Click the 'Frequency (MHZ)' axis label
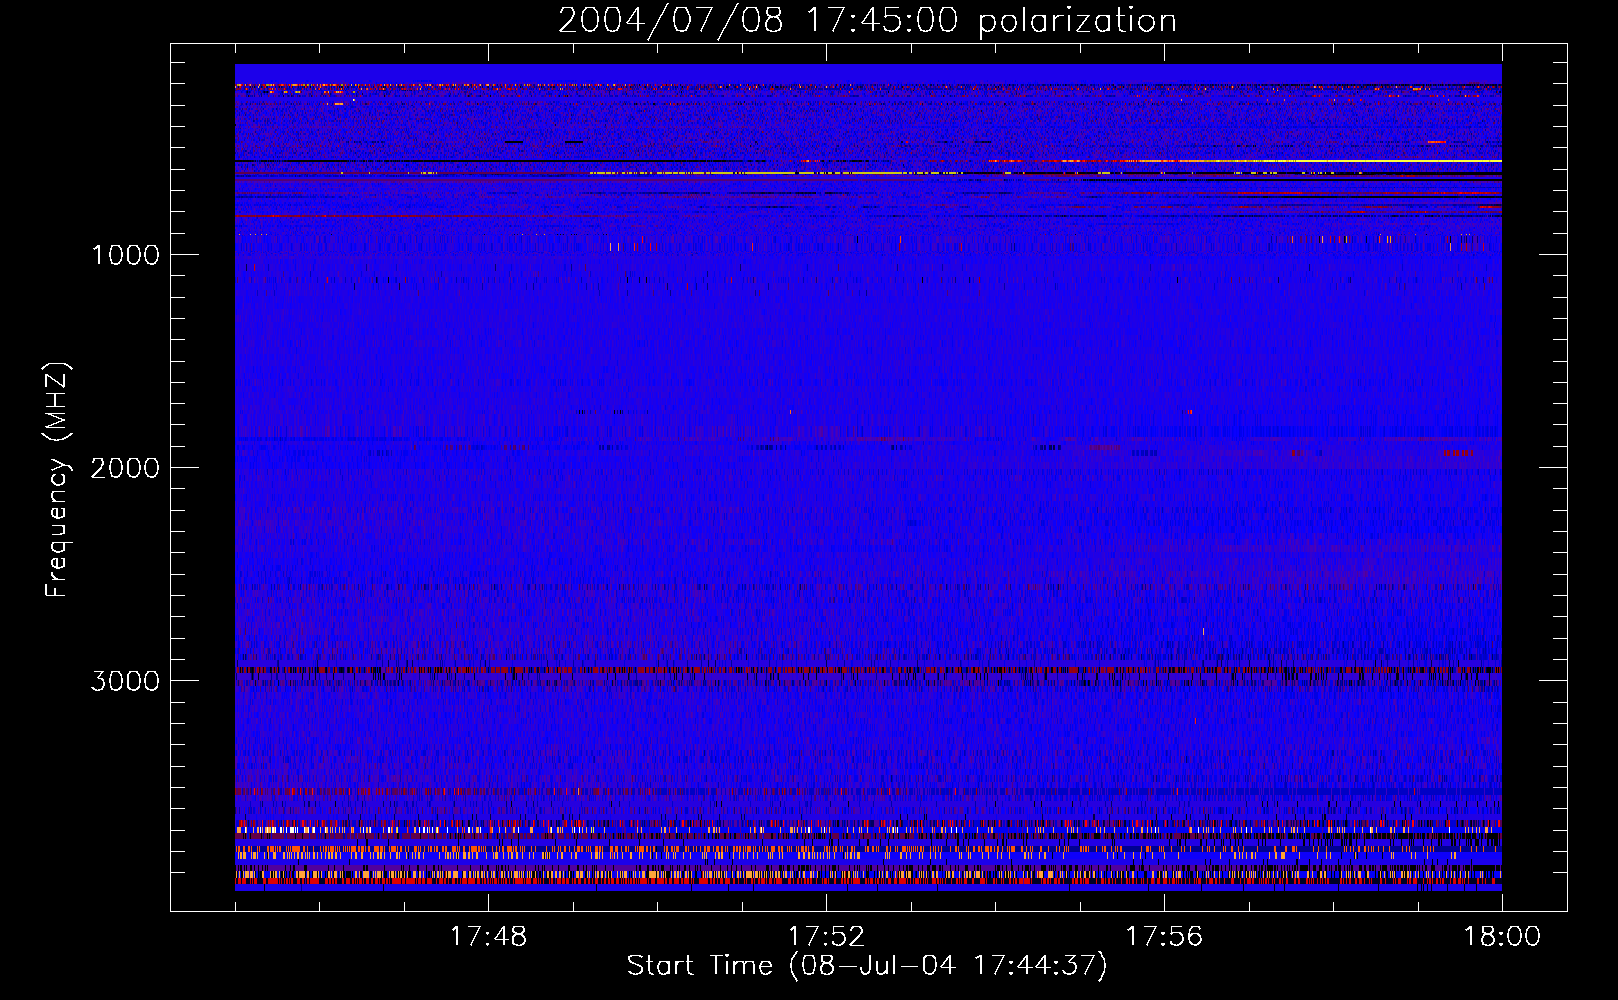Screen dimensions: 1618x1000 pyautogui.click(x=57, y=480)
